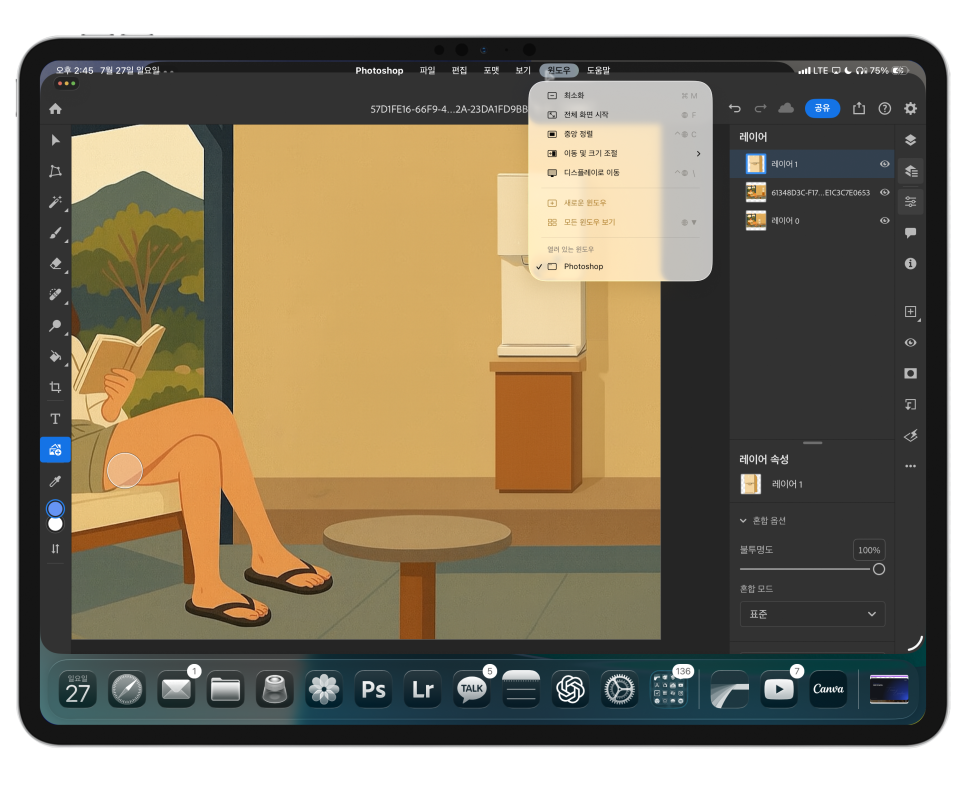Image resolution: width=966 pixels, height=785 pixels.
Task: Toggle layer visibility in right icon bar
Action: [911, 343]
